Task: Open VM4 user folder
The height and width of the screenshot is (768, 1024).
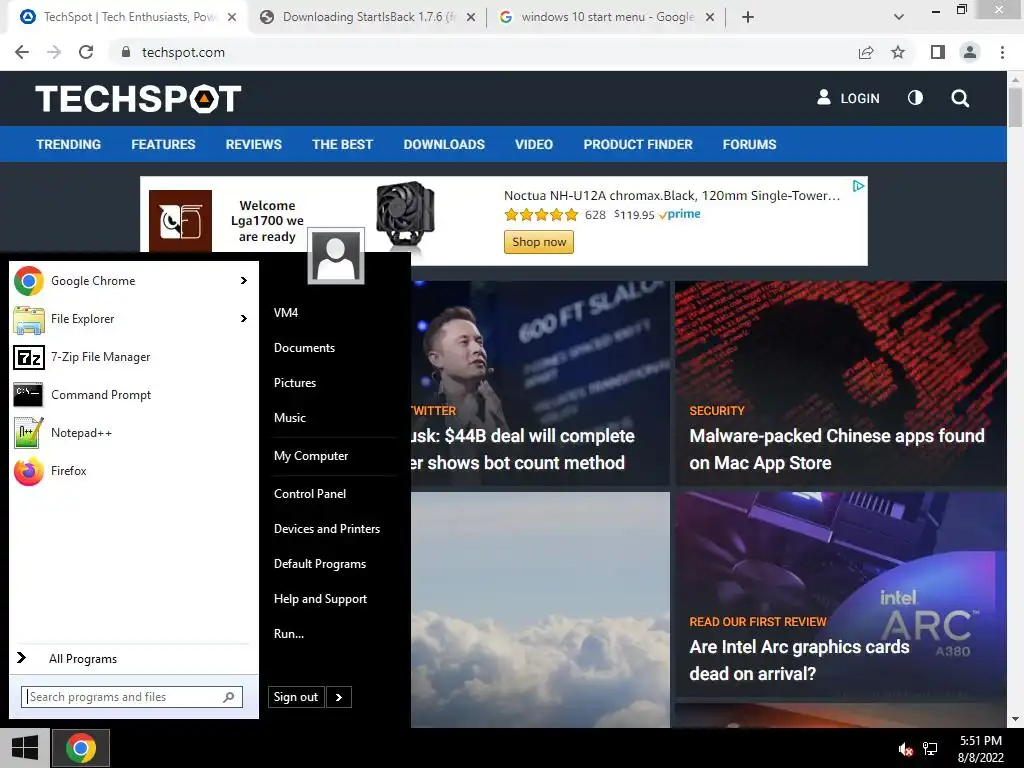Action: point(286,313)
